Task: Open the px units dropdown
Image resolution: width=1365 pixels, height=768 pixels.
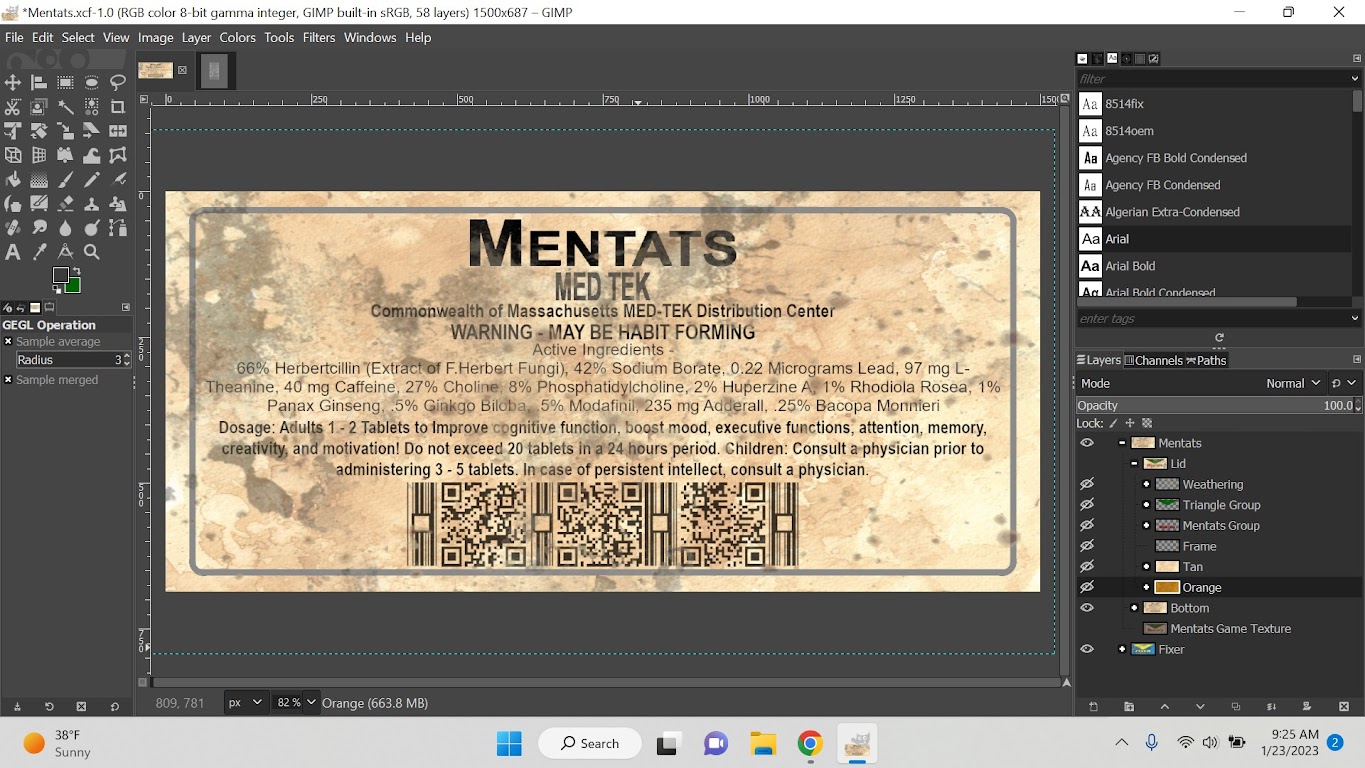Action: (246, 703)
